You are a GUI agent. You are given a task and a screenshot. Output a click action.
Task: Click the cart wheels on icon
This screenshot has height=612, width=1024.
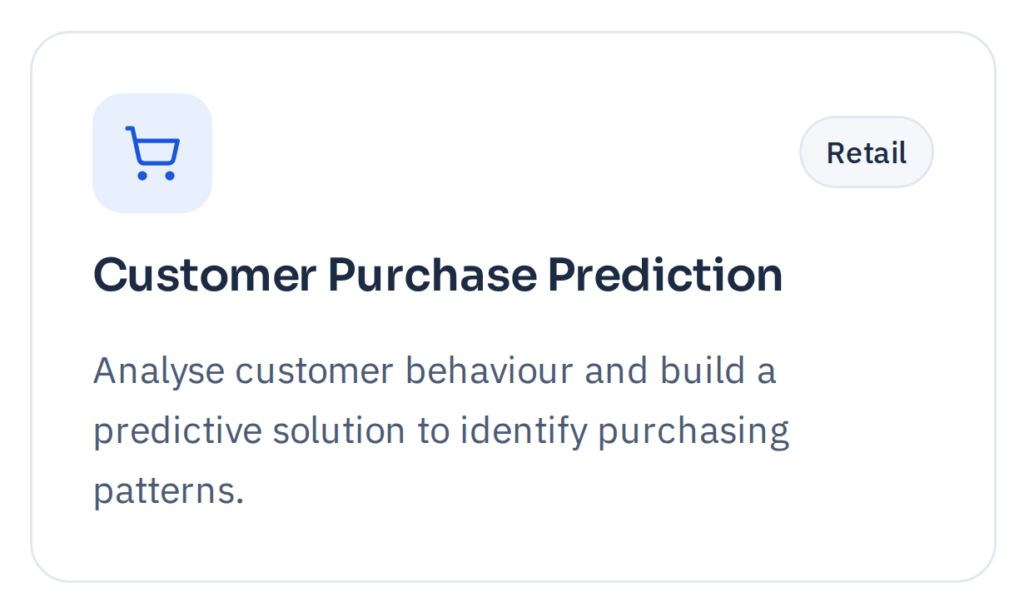point(156,175)
